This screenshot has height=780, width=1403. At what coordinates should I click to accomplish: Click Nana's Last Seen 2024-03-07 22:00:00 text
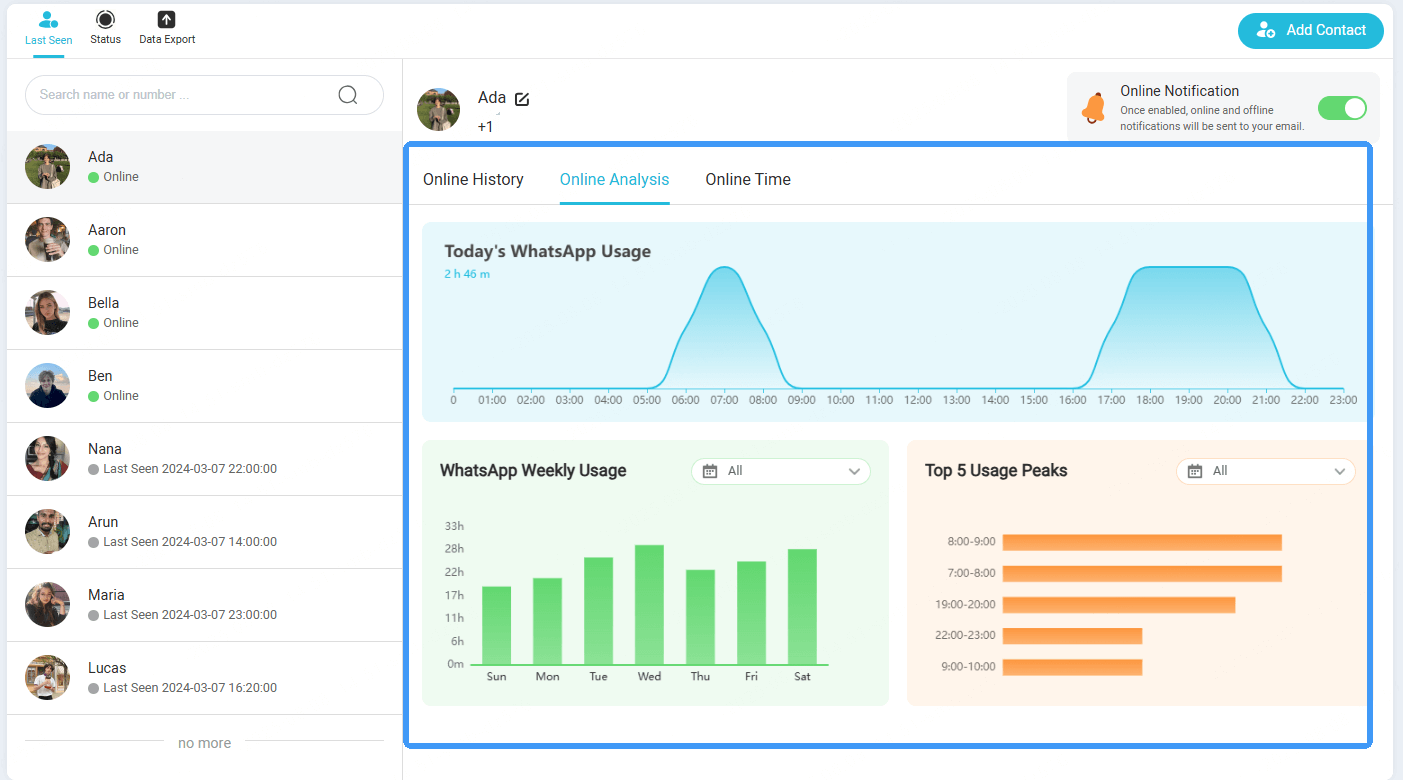(x=190, y=469)
